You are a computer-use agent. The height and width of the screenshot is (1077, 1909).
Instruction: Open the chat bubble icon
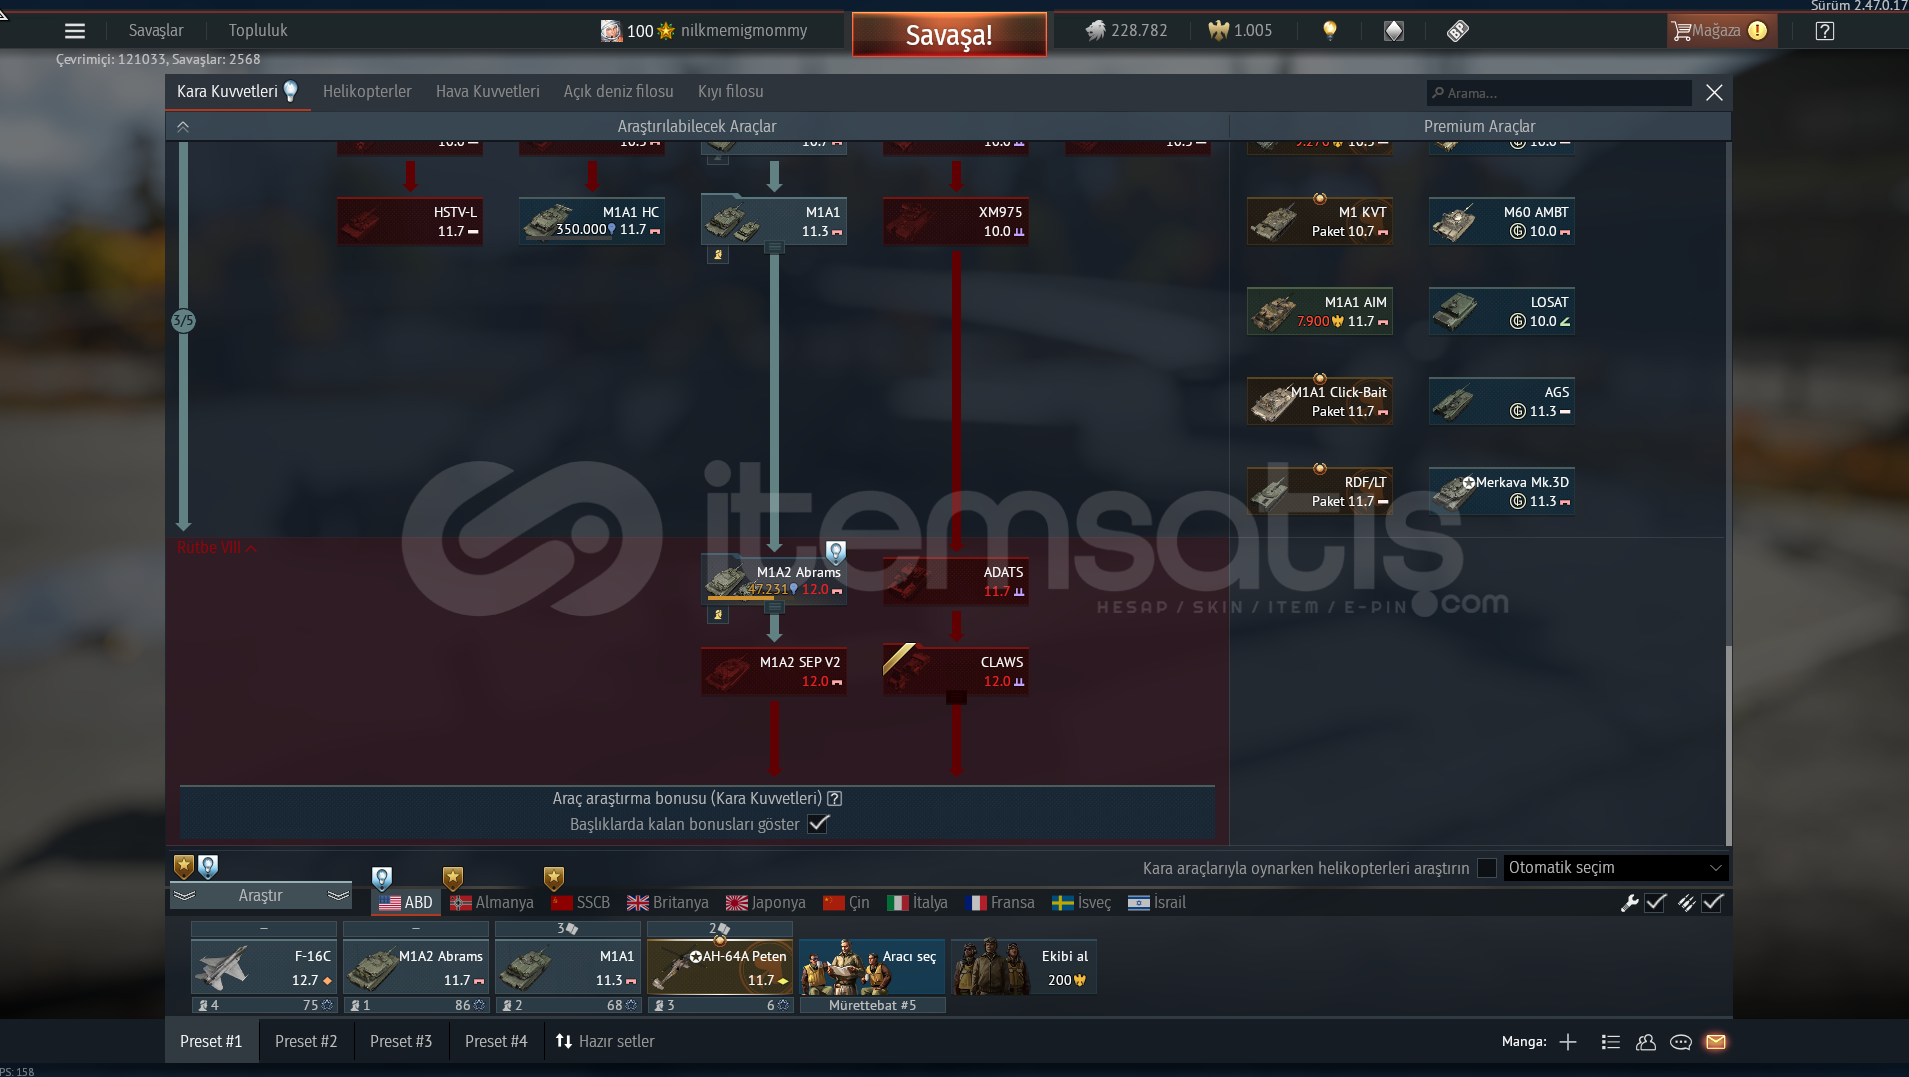coord(1681,1042)
